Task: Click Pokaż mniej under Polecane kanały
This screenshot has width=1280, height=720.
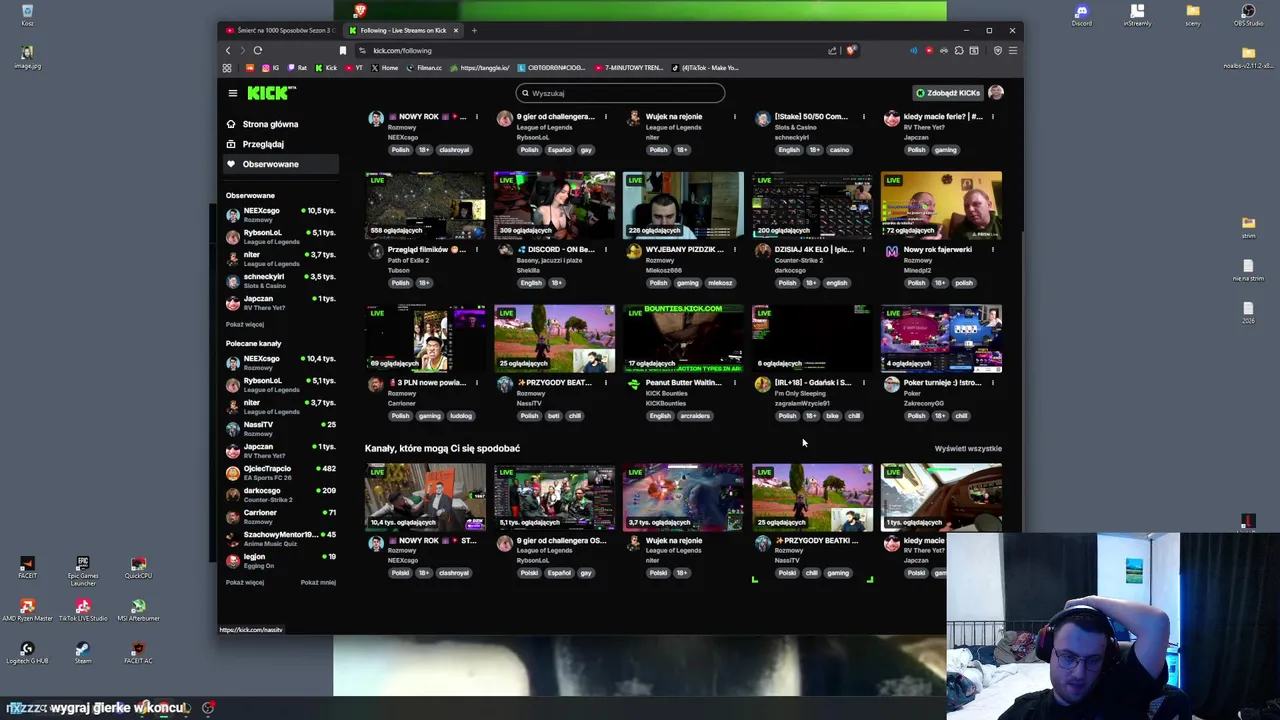Action: [x=318, y=583]
